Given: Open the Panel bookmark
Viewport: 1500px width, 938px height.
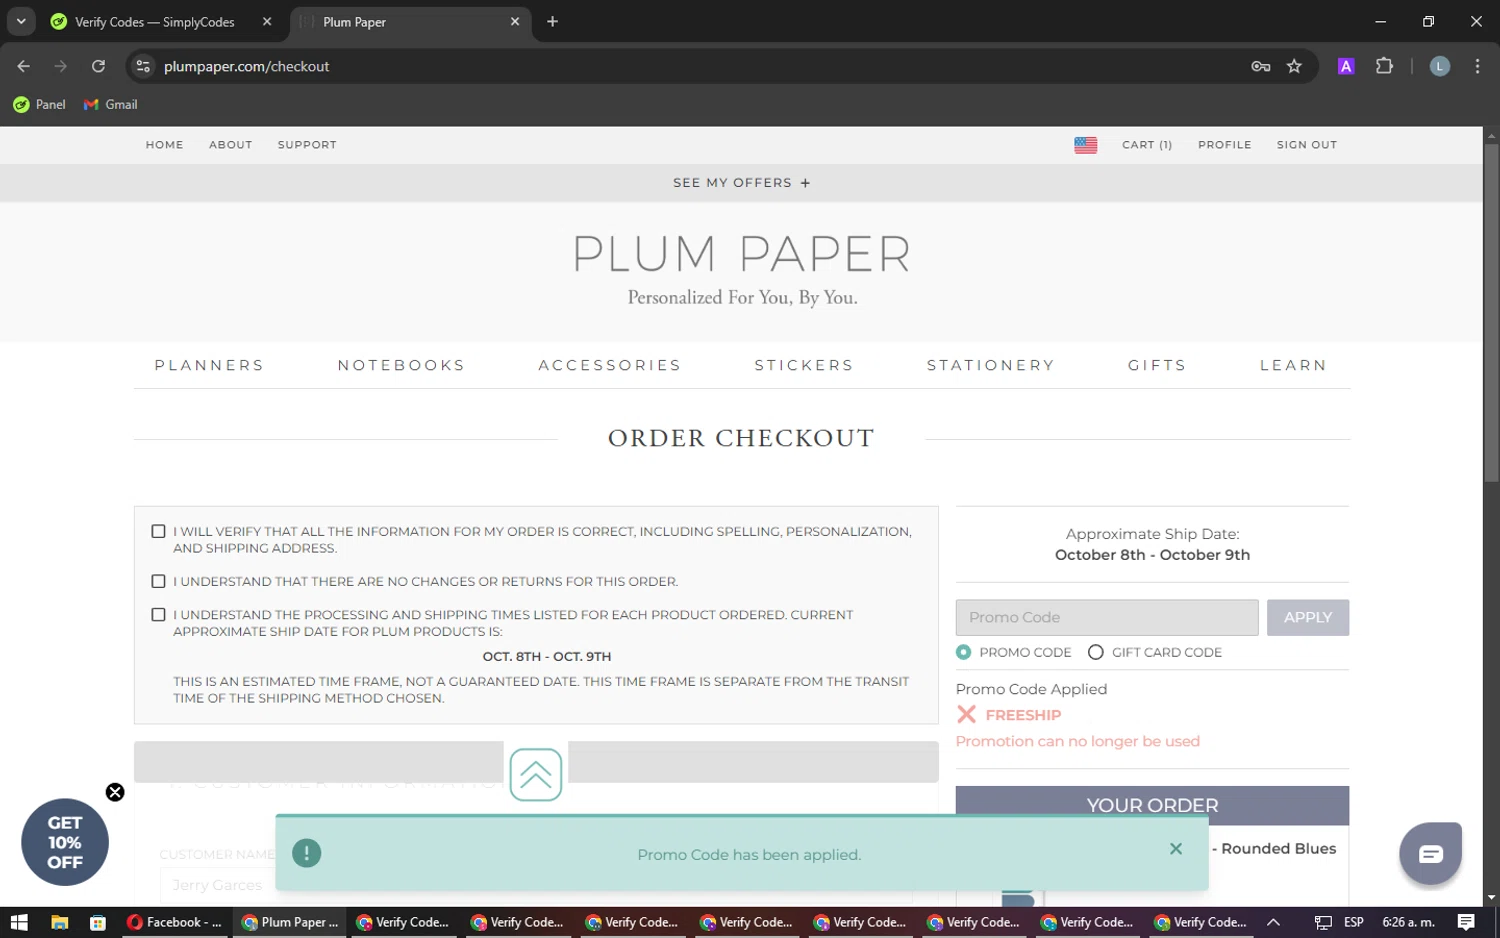Looking at the screenshot, I should [x=39, y=104].
